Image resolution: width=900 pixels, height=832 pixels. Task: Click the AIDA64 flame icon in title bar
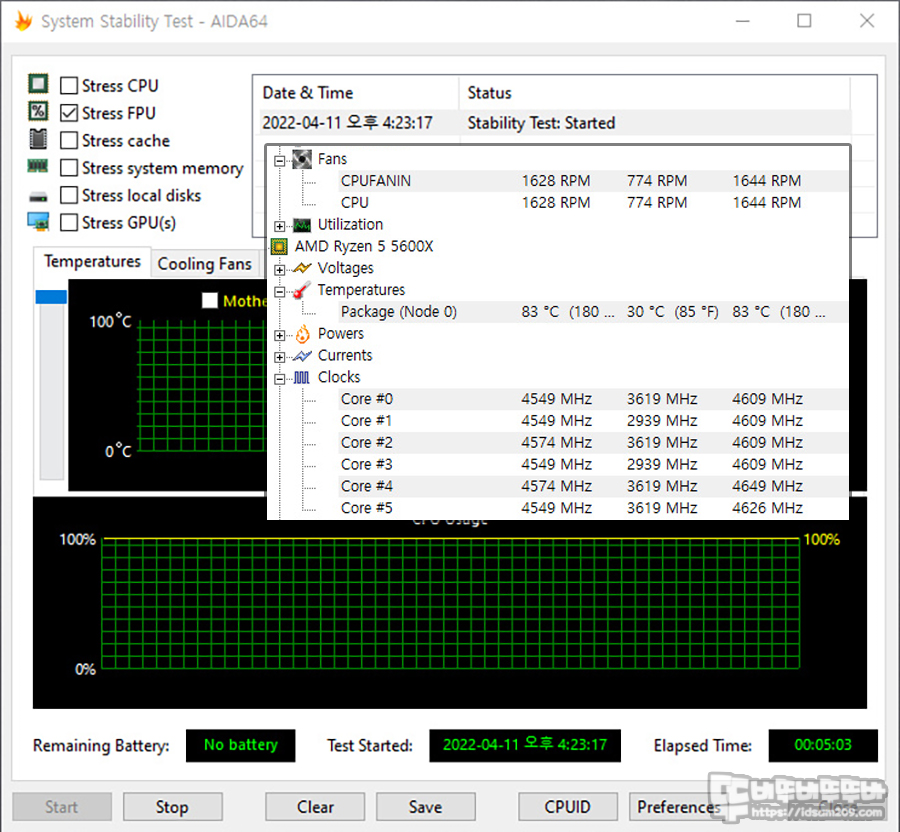[24, 21]
